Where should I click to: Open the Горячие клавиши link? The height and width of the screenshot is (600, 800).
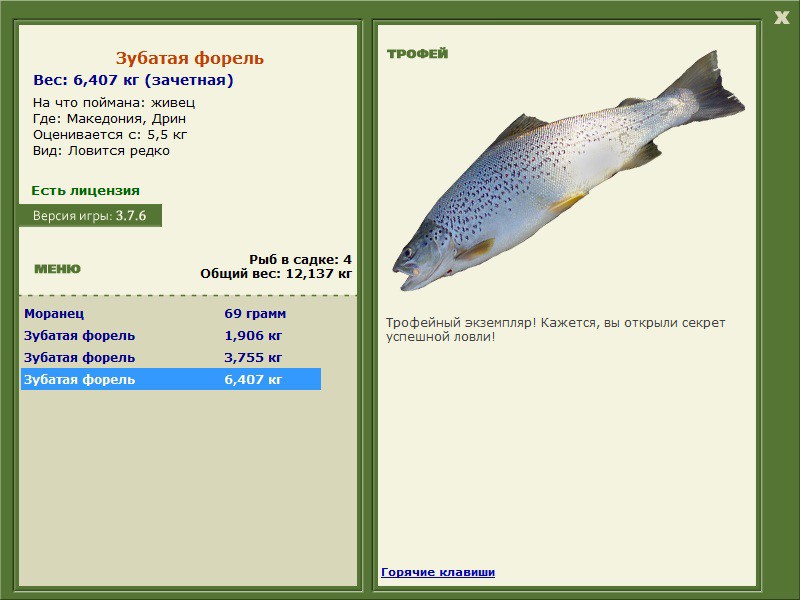(x=438, y=572)
